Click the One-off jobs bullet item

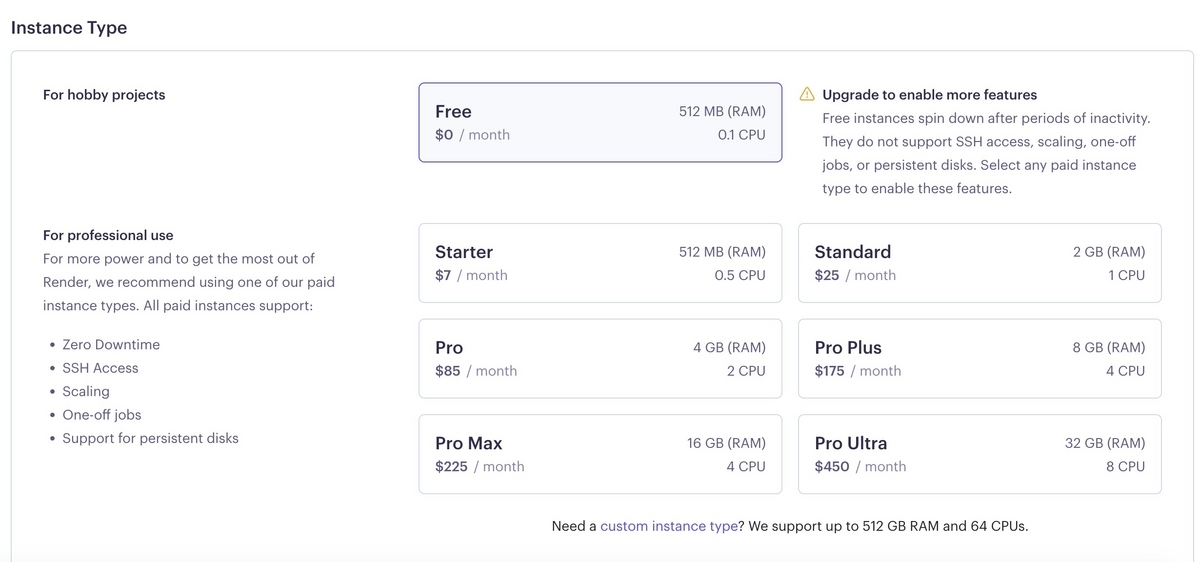pyautogui.click(x=102, y=415)
